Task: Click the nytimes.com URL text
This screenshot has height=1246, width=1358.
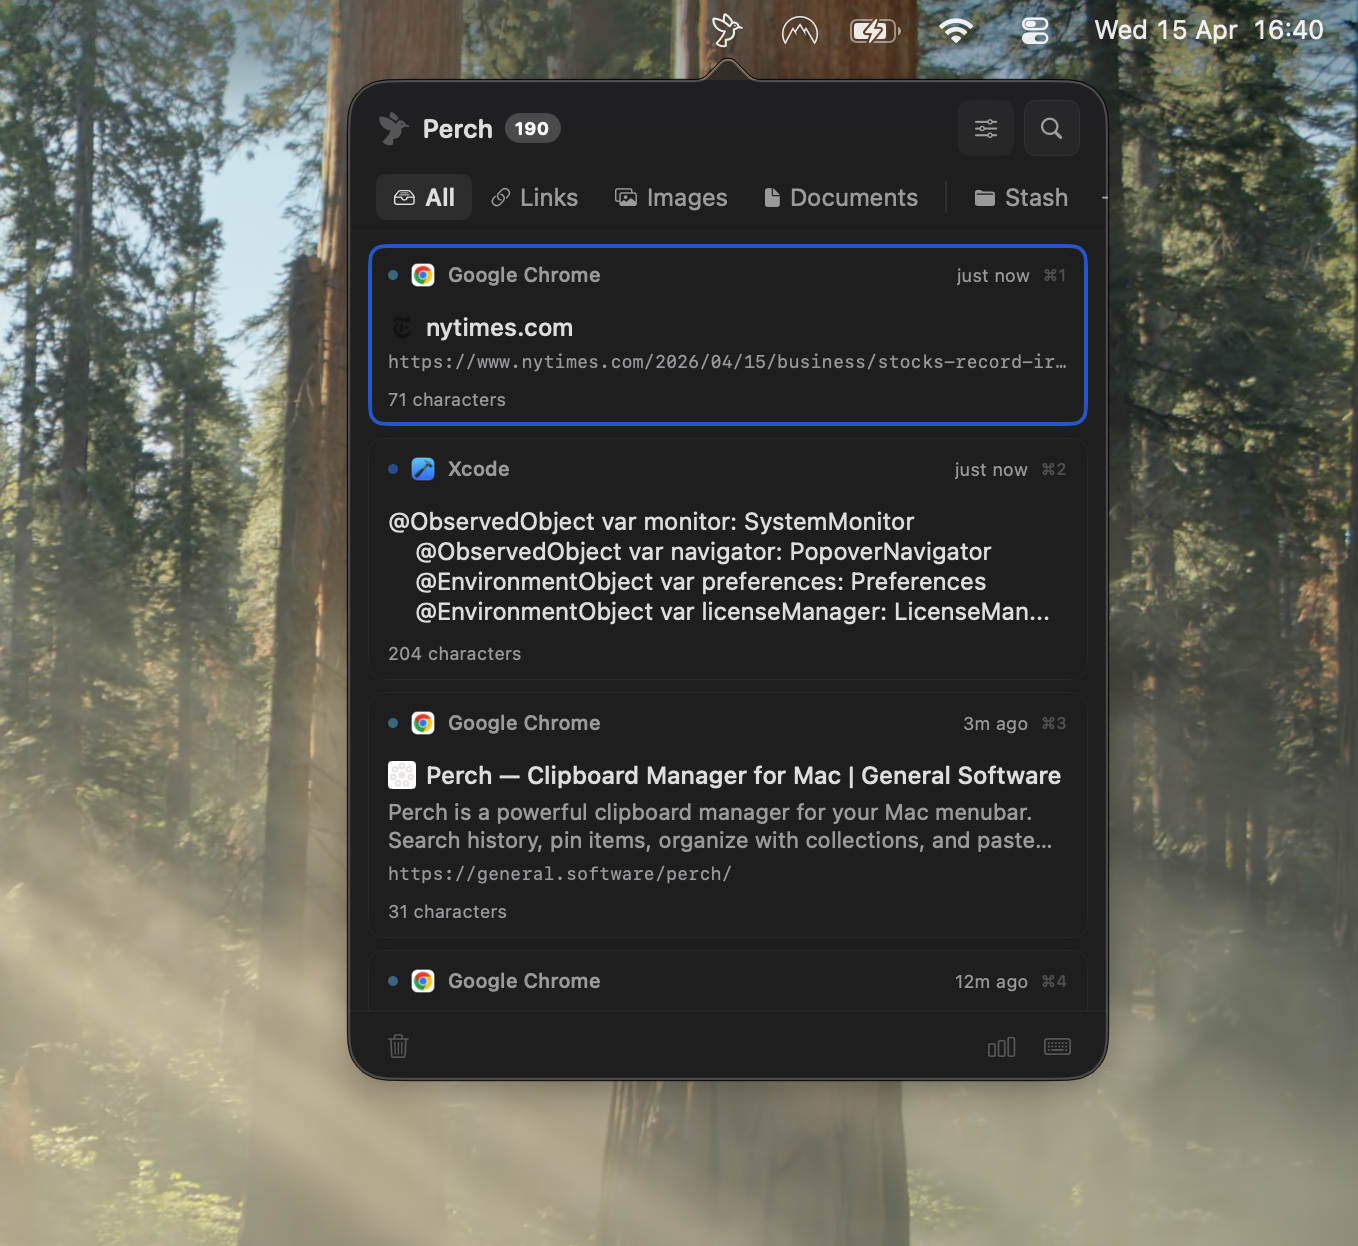Action: coord(727,362)
